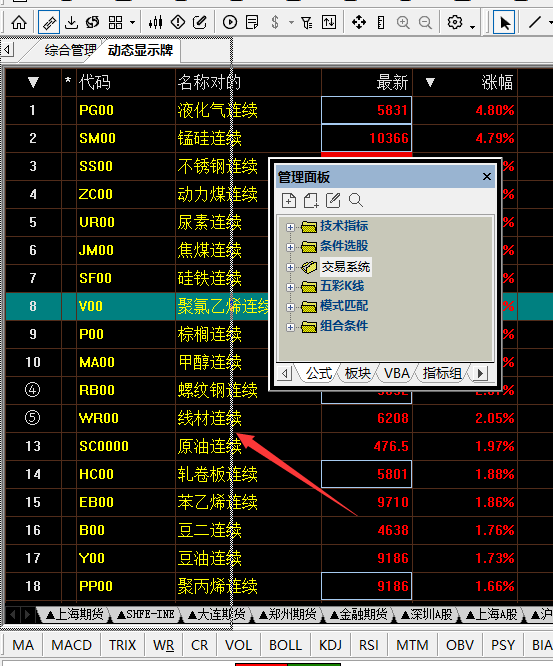Click the up-down sort arrows icon
553x666 pixels.
pyautogui.click(x=329, y=23)
